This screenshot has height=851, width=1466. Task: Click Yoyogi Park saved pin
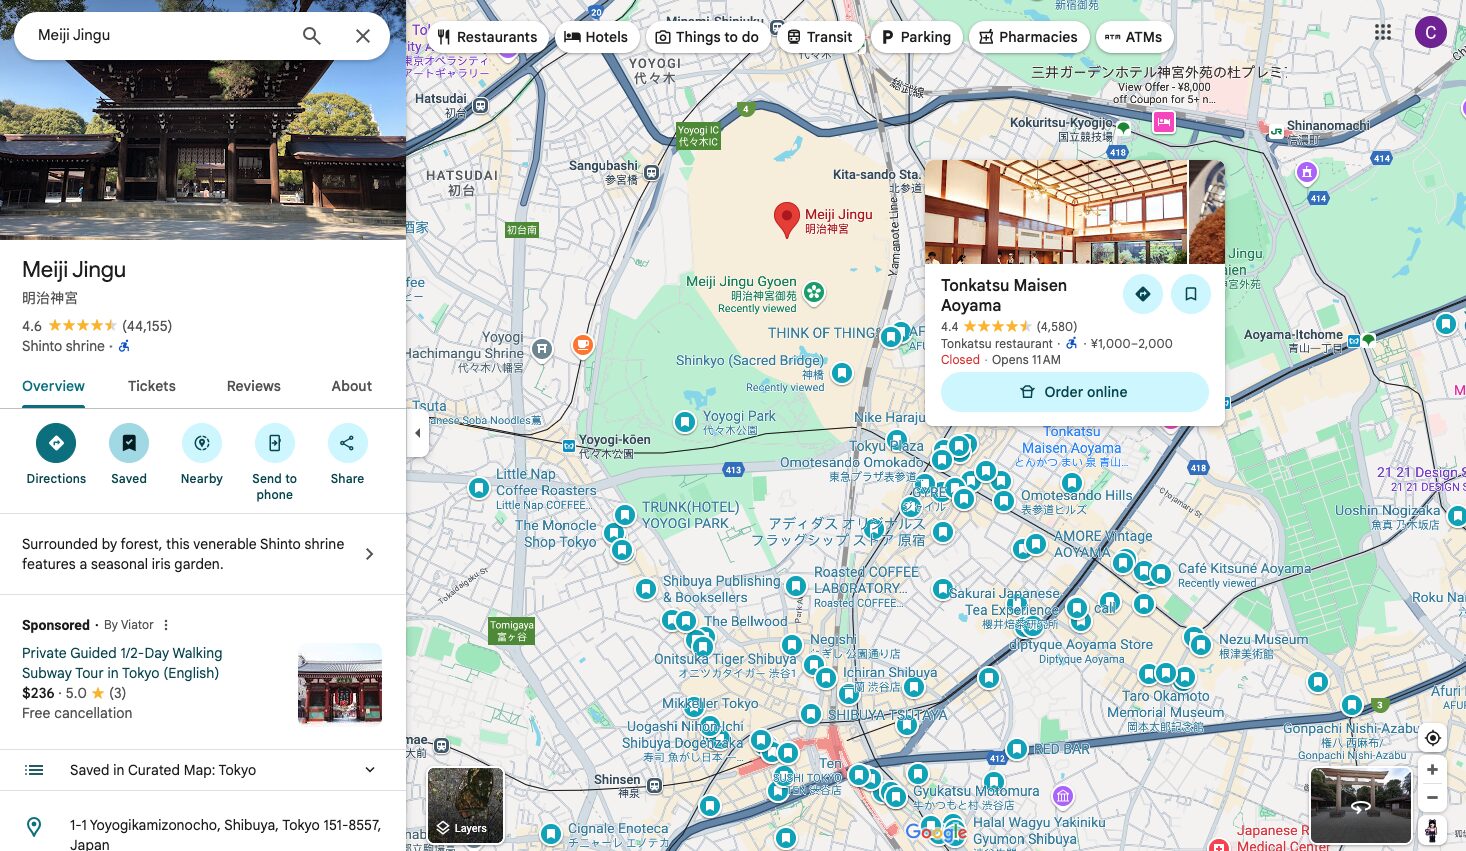coord(685,422)
